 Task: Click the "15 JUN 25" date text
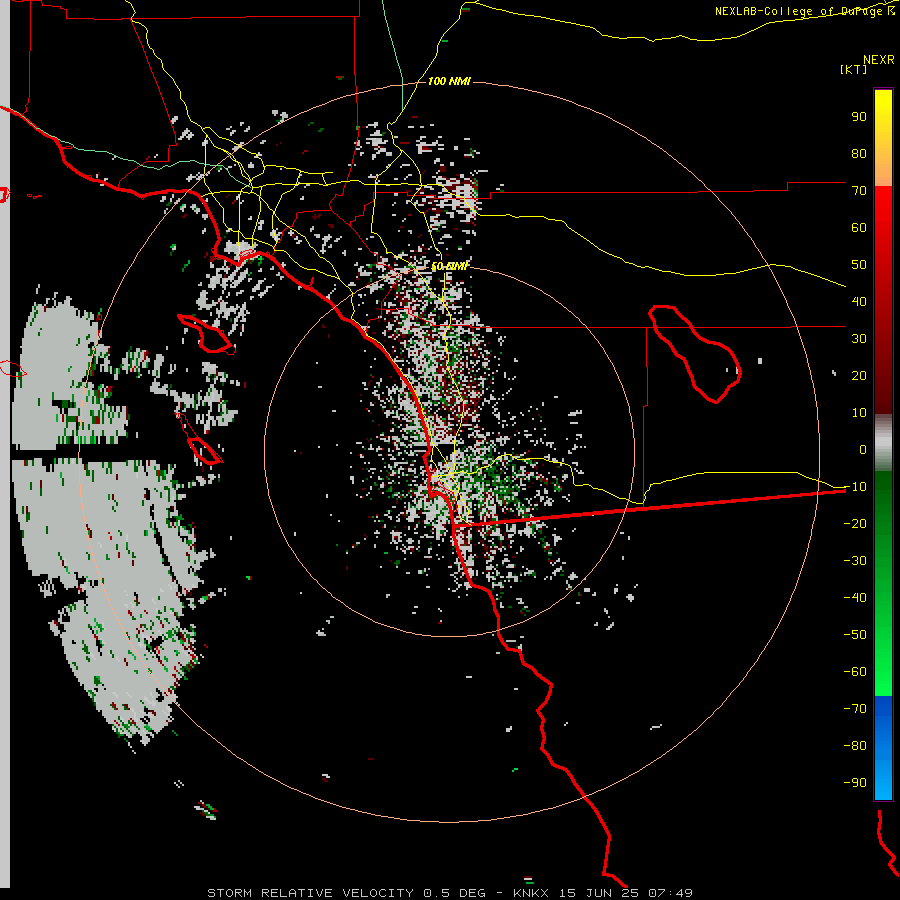click(599, 893)
